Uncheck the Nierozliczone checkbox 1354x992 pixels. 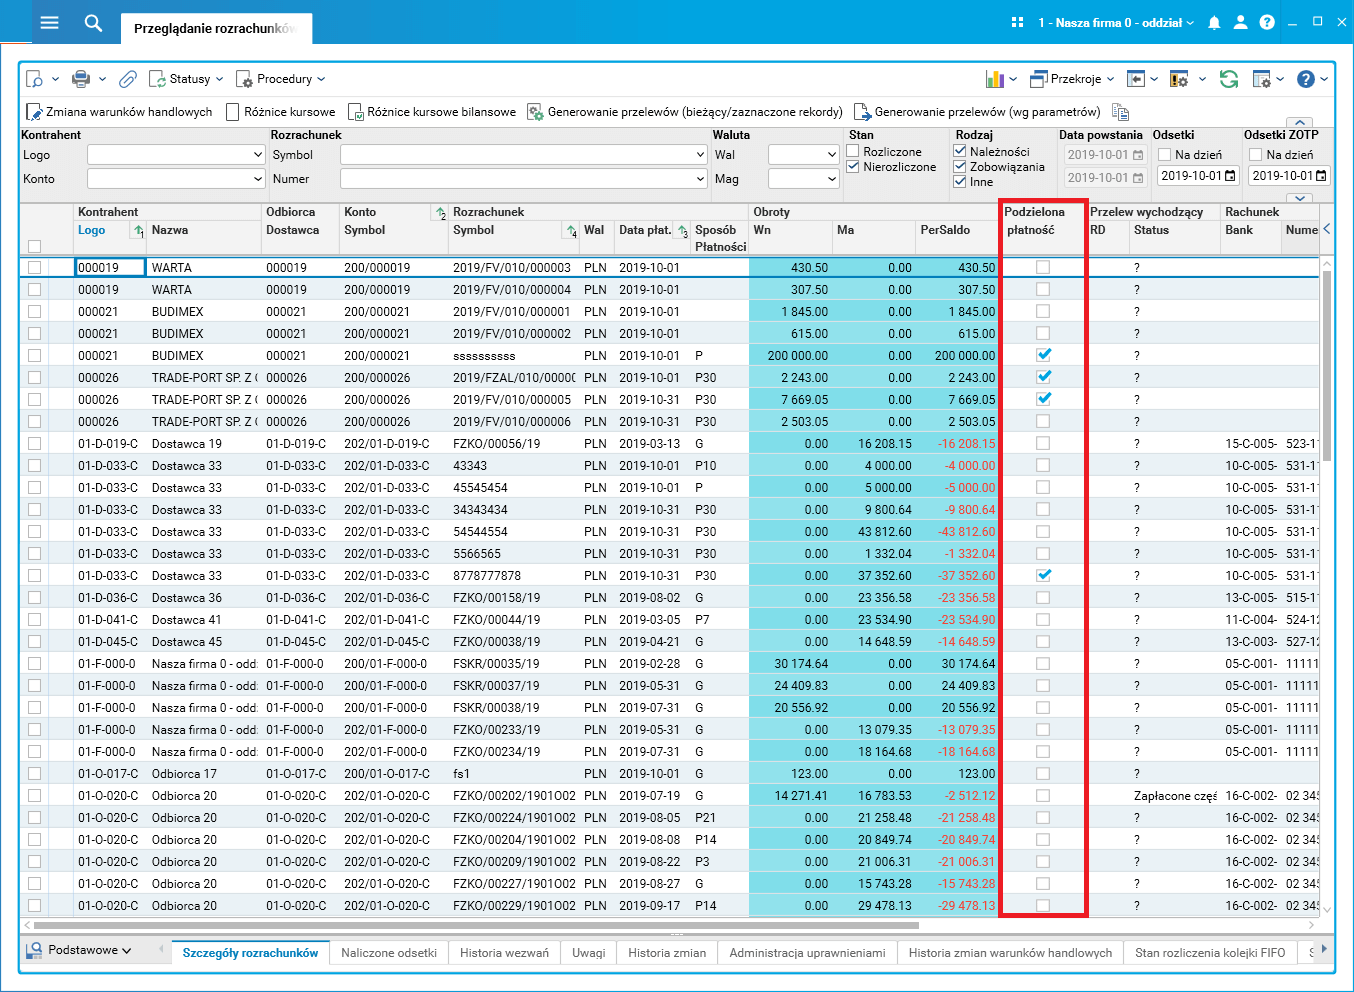pos(853,167)
